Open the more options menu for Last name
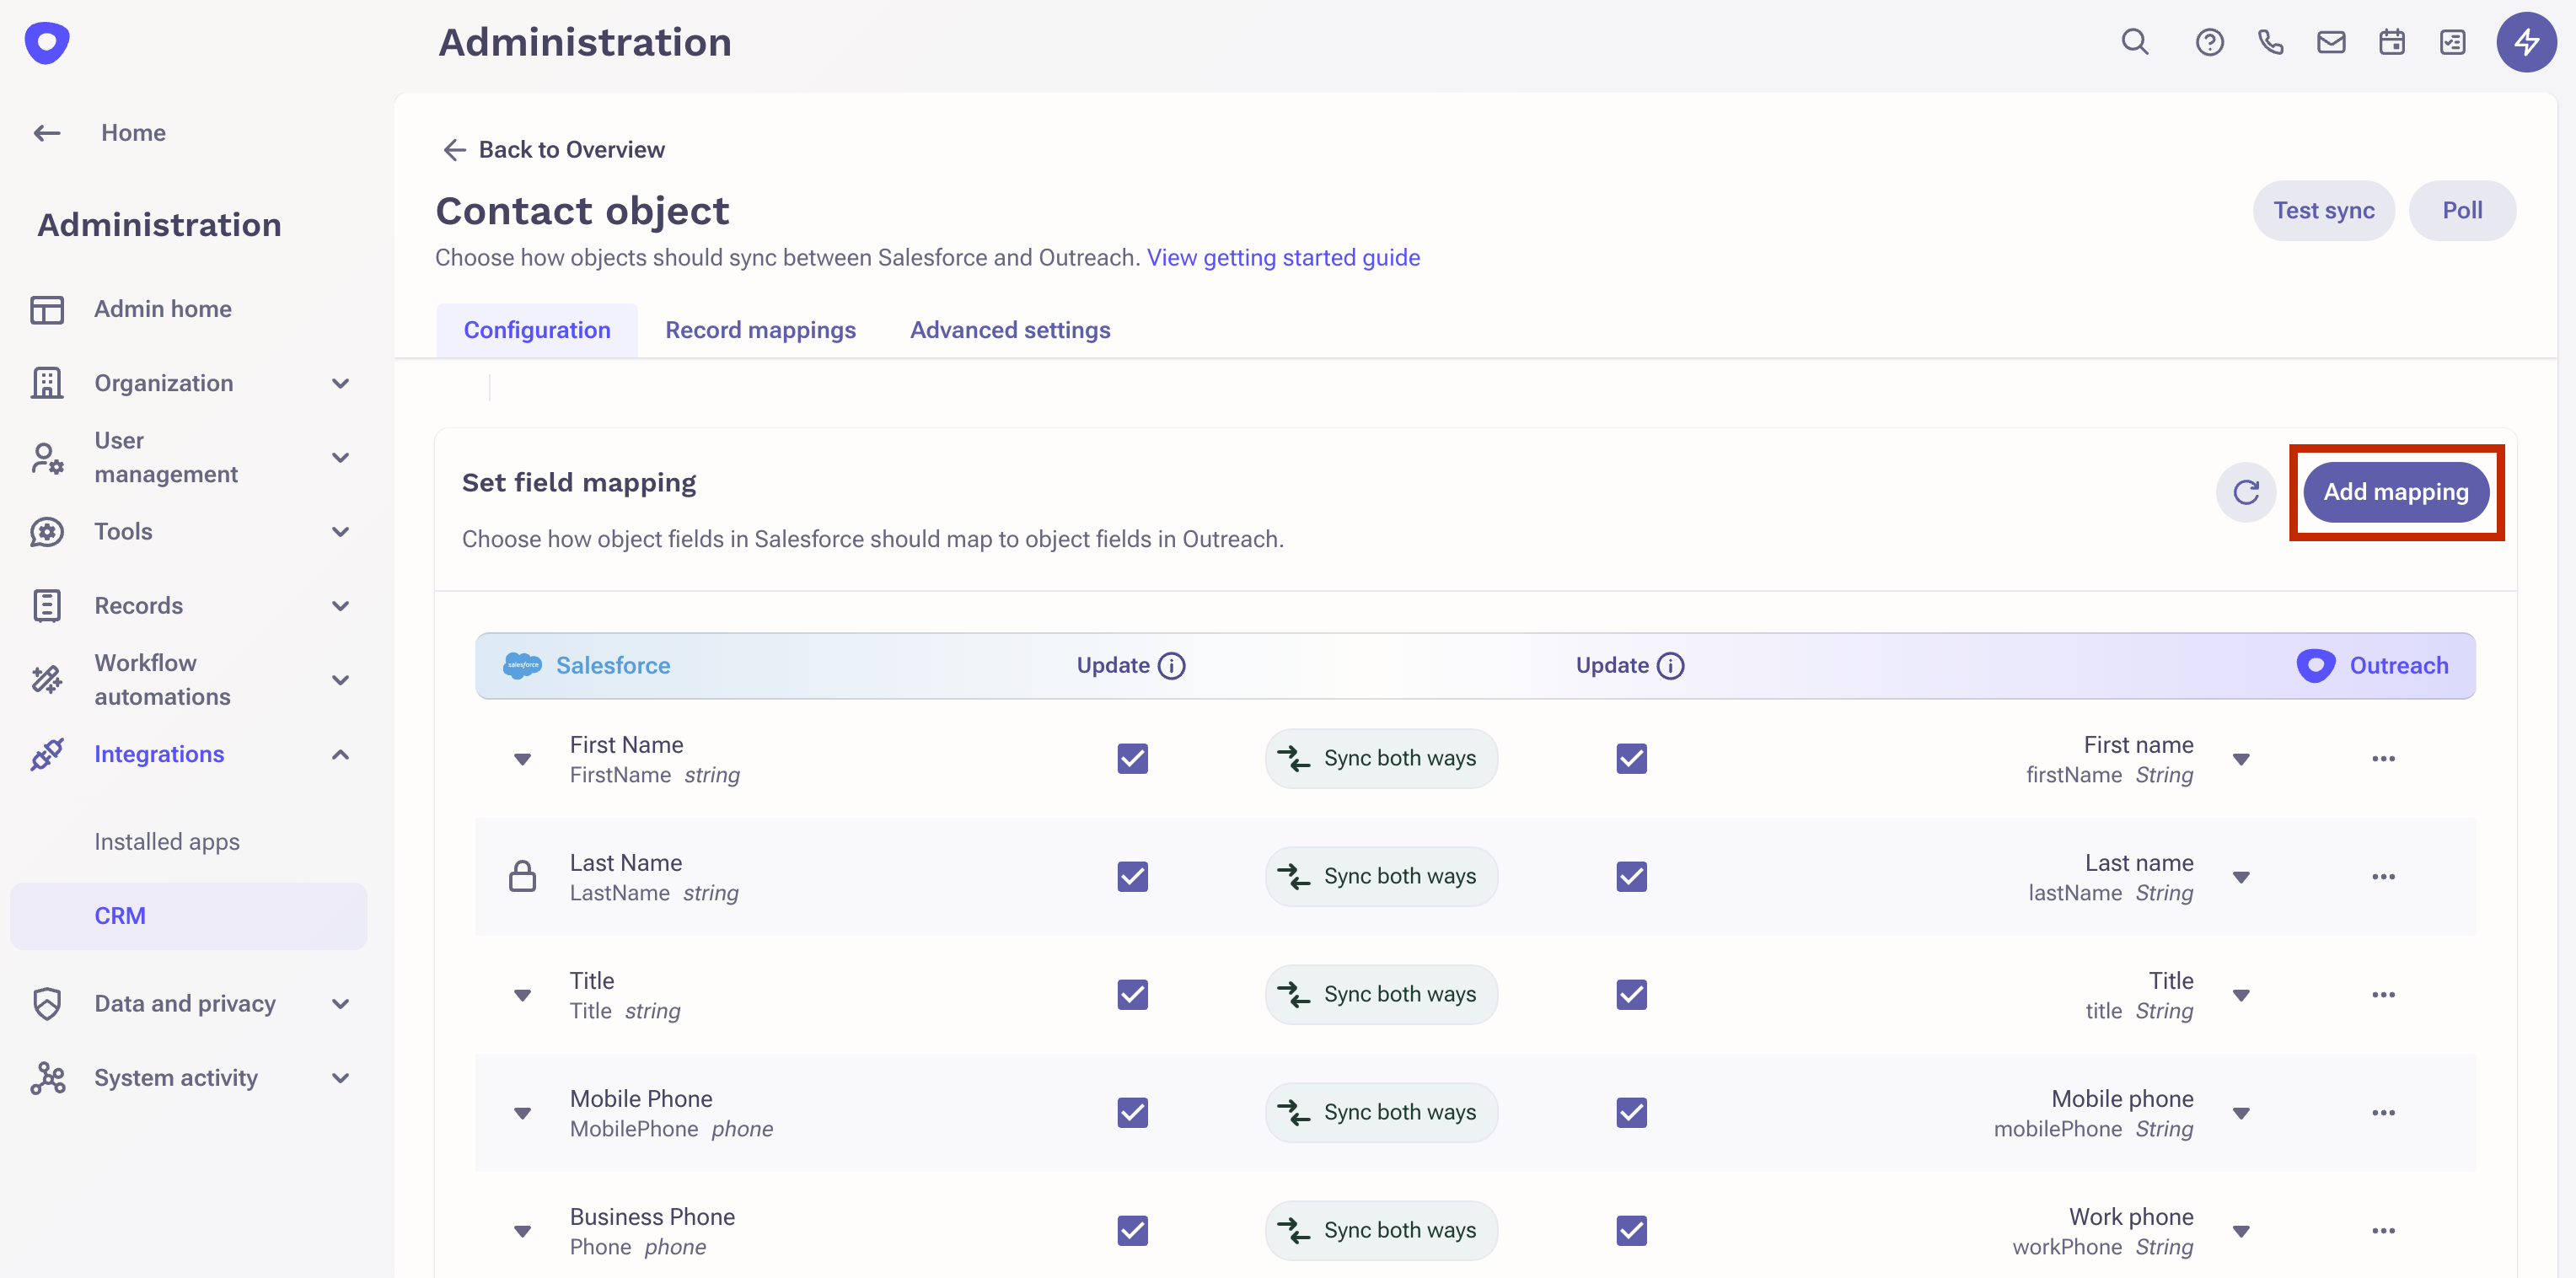This screenshot has height=1278, width=2576. pos(2383,877)
